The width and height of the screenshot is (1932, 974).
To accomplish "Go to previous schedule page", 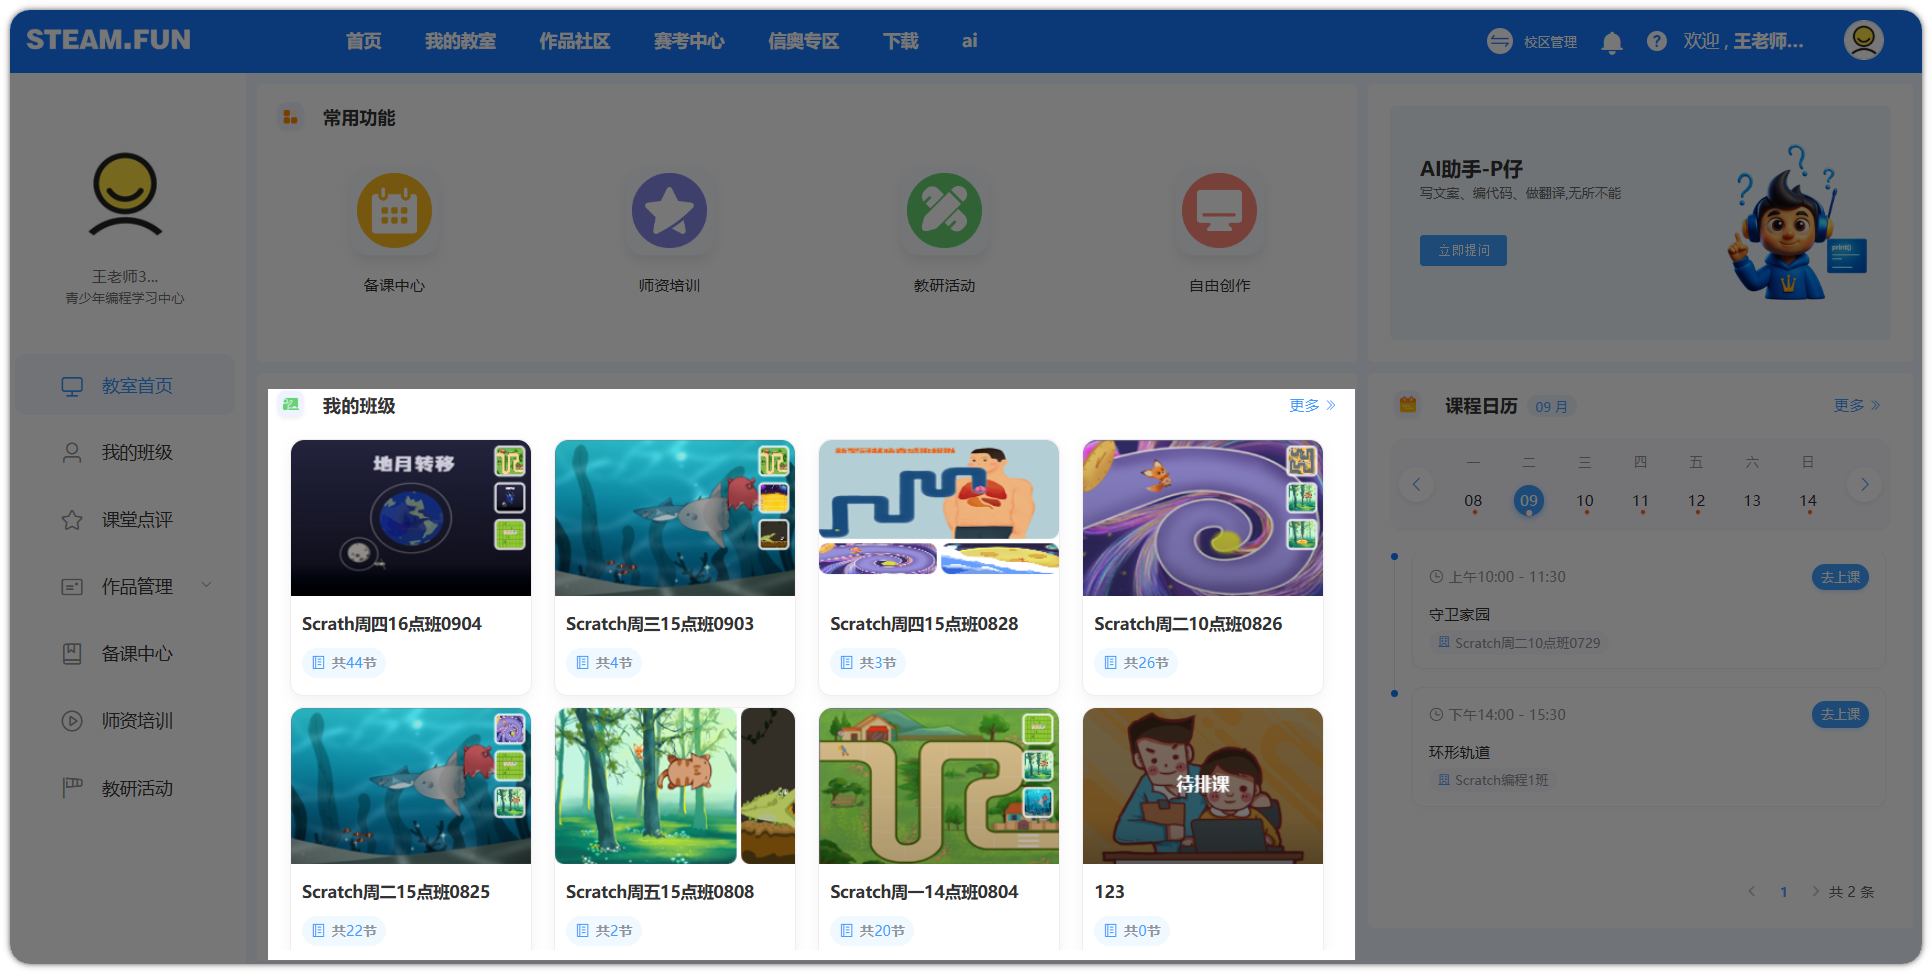I will (x=1751, y=892).
